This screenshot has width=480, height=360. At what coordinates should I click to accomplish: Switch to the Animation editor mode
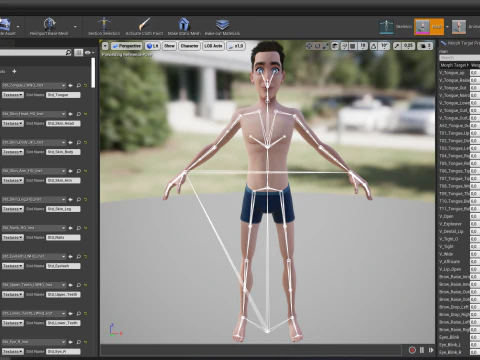point(466,27)
